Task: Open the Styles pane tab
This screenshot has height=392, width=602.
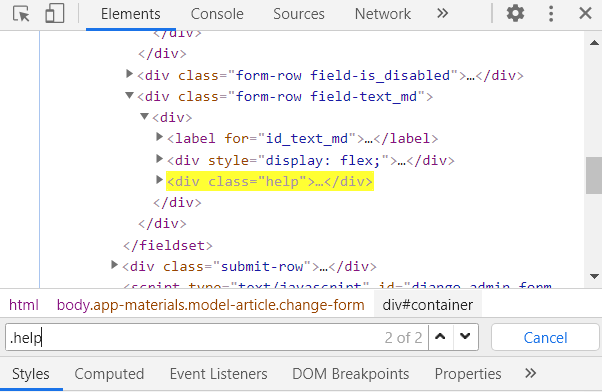Action: click(31, 374)
